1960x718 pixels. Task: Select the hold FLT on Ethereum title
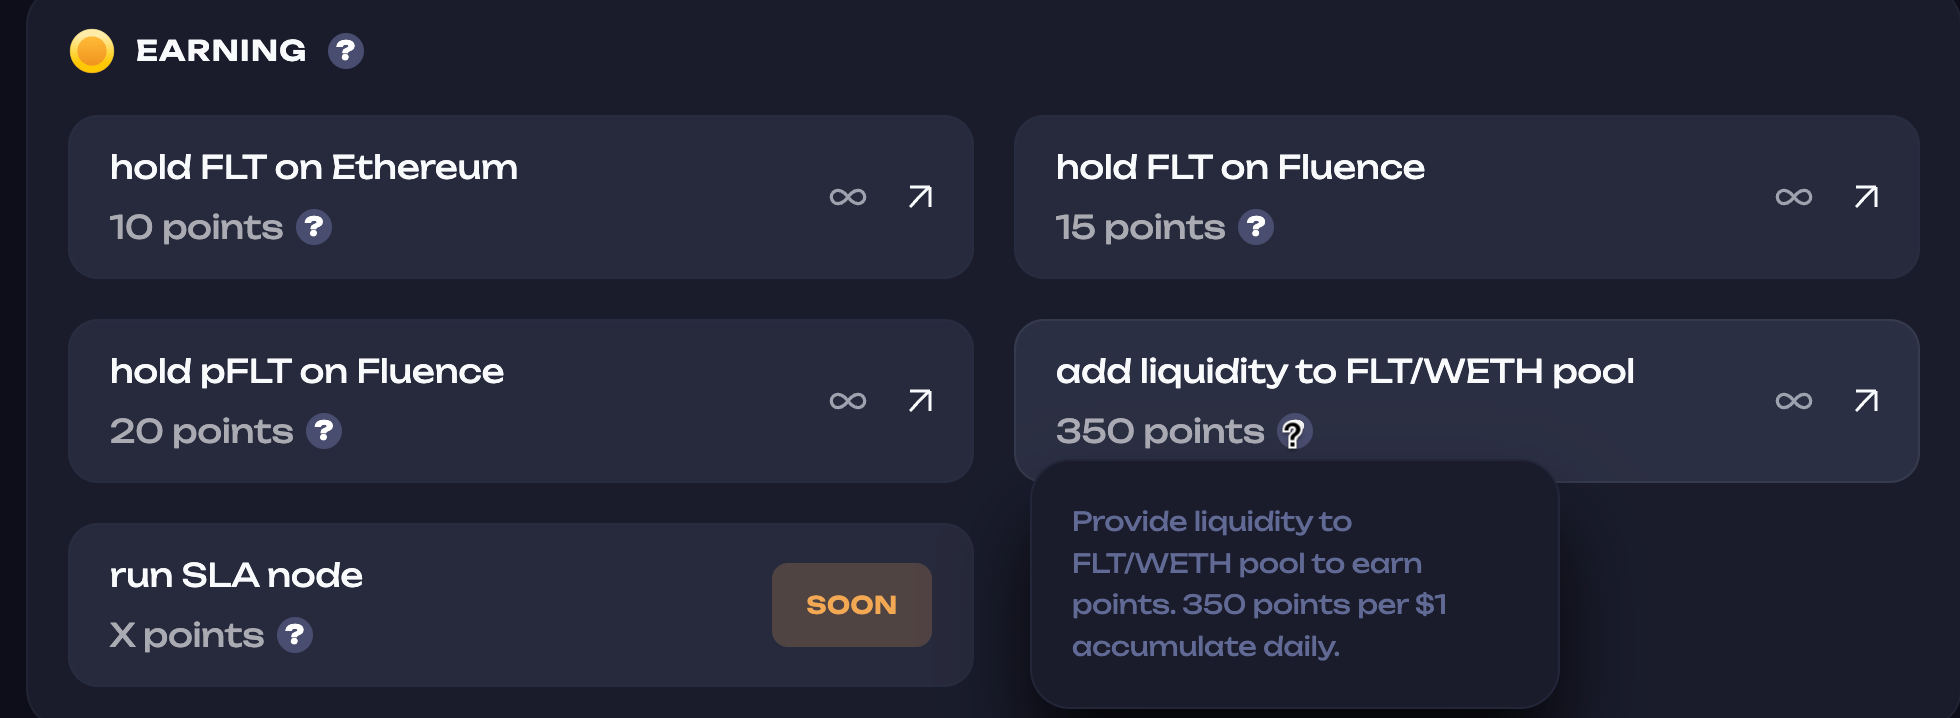click(314, 167)
